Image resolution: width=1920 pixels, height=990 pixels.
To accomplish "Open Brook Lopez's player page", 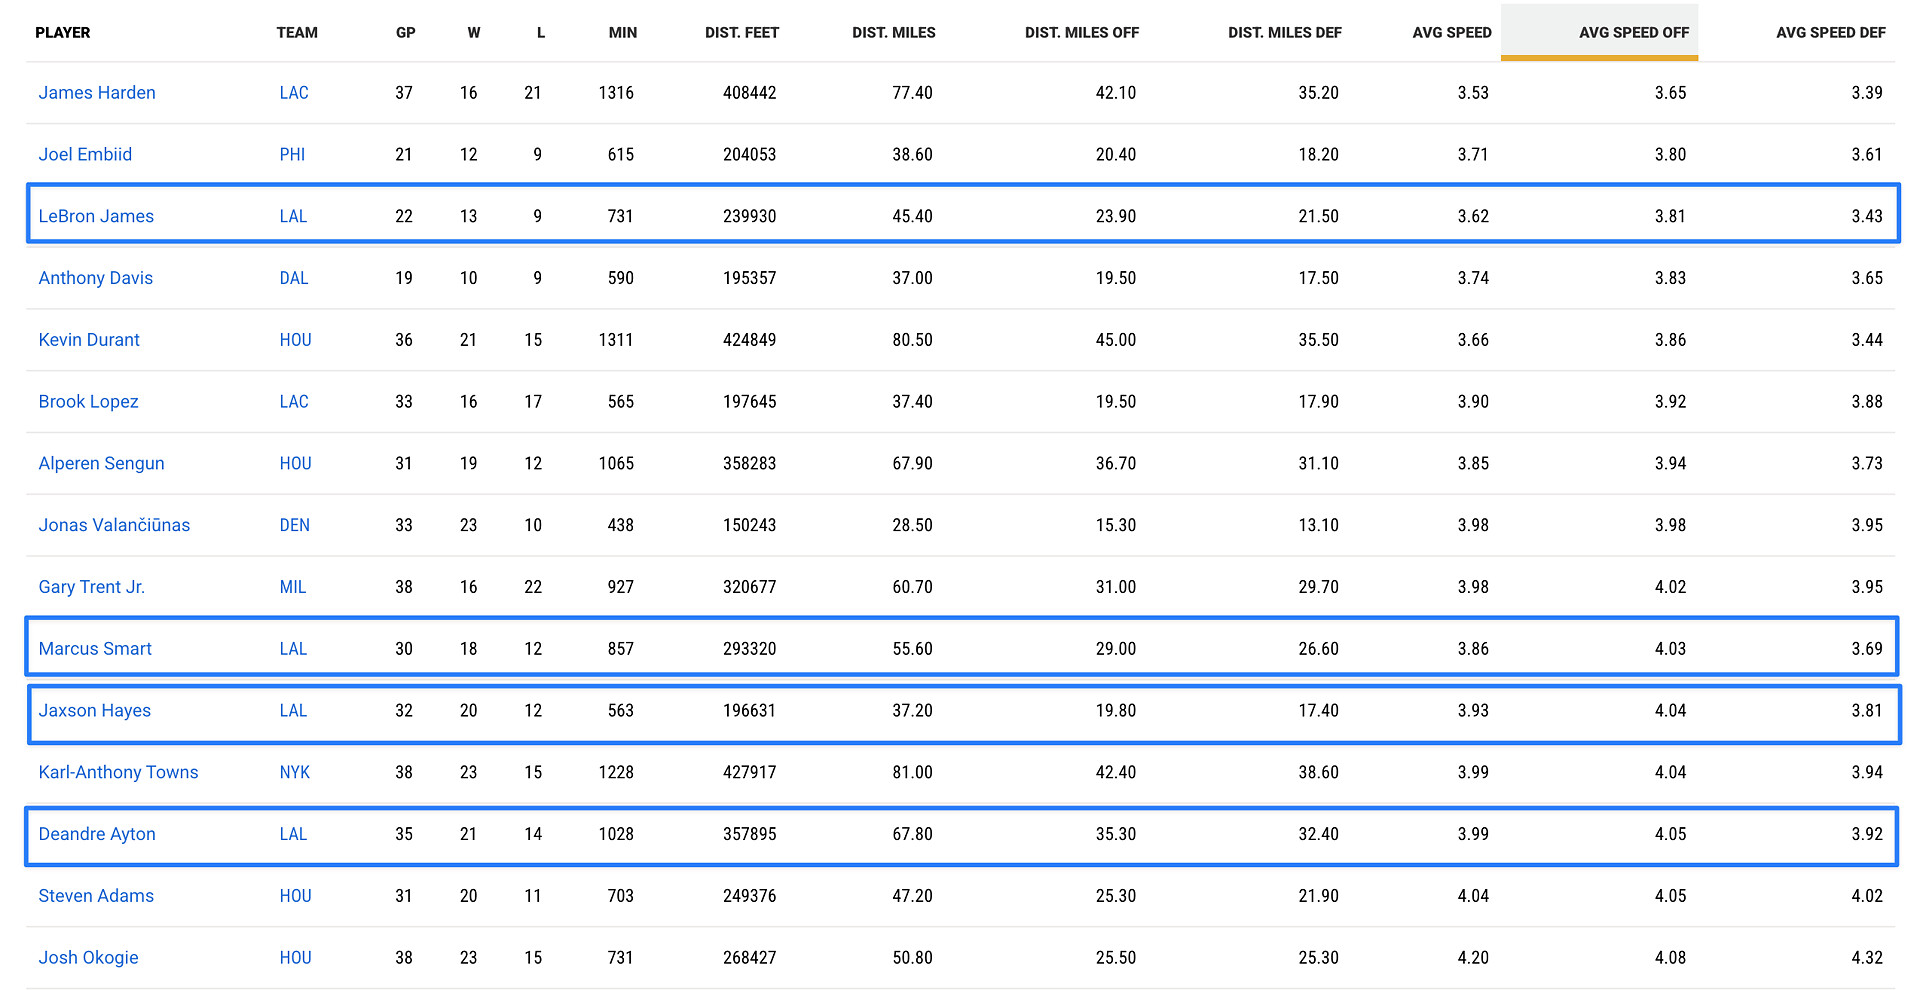I will [88, 402].
